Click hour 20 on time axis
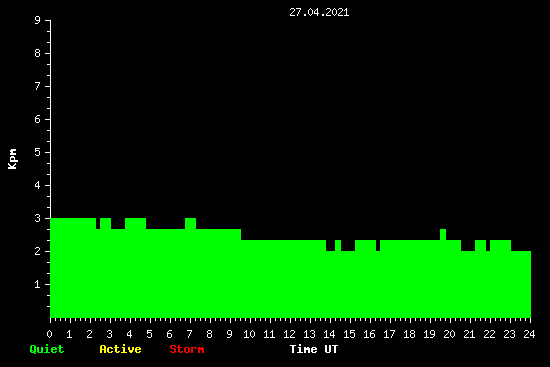Viewport: 550px width, 367px height. [449, 334]
